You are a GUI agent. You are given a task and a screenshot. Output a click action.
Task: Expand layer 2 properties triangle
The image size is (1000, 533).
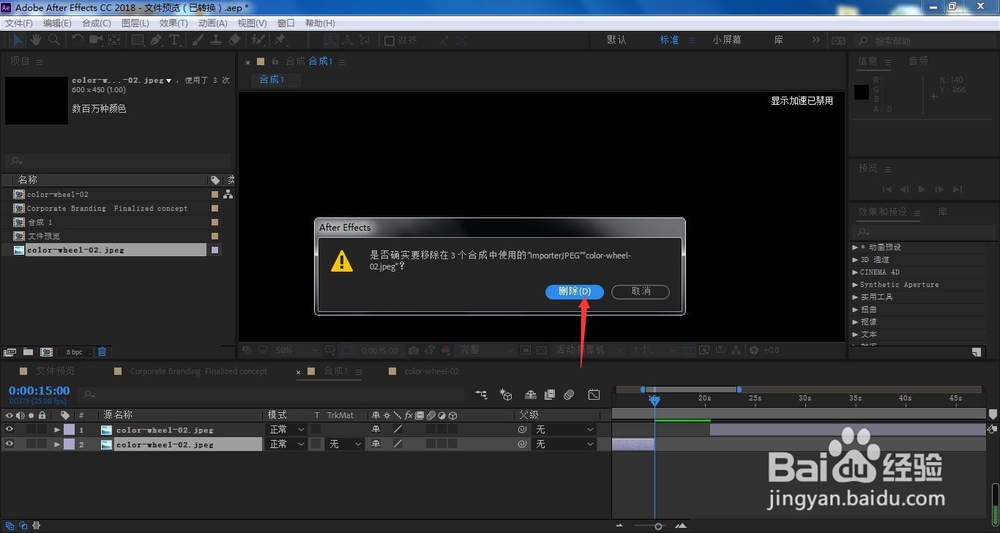(x=57, y=444)
